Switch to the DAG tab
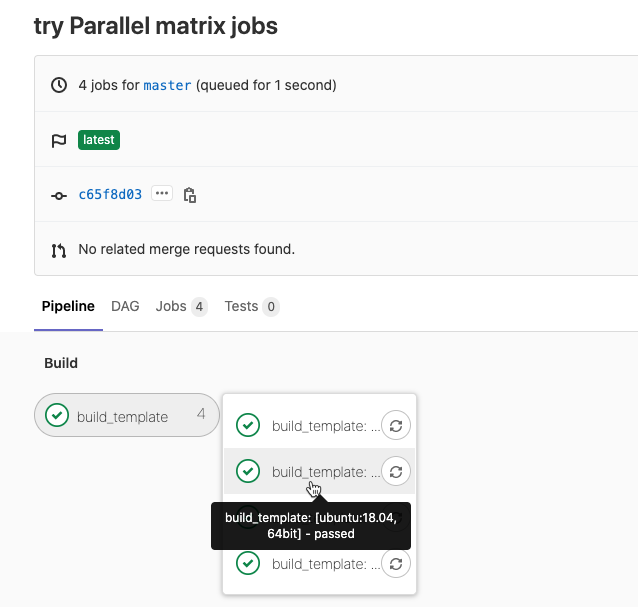Image resolution: width=638 pixels, height=607 pixels. pyautogui.click(x=125, y=306)
